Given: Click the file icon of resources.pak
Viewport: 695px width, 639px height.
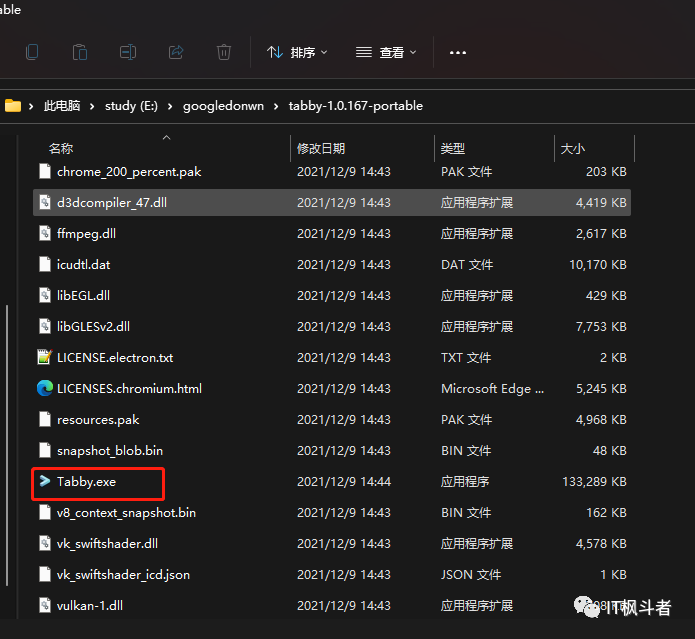Looking at the screenshot, I should coord(45,419).
